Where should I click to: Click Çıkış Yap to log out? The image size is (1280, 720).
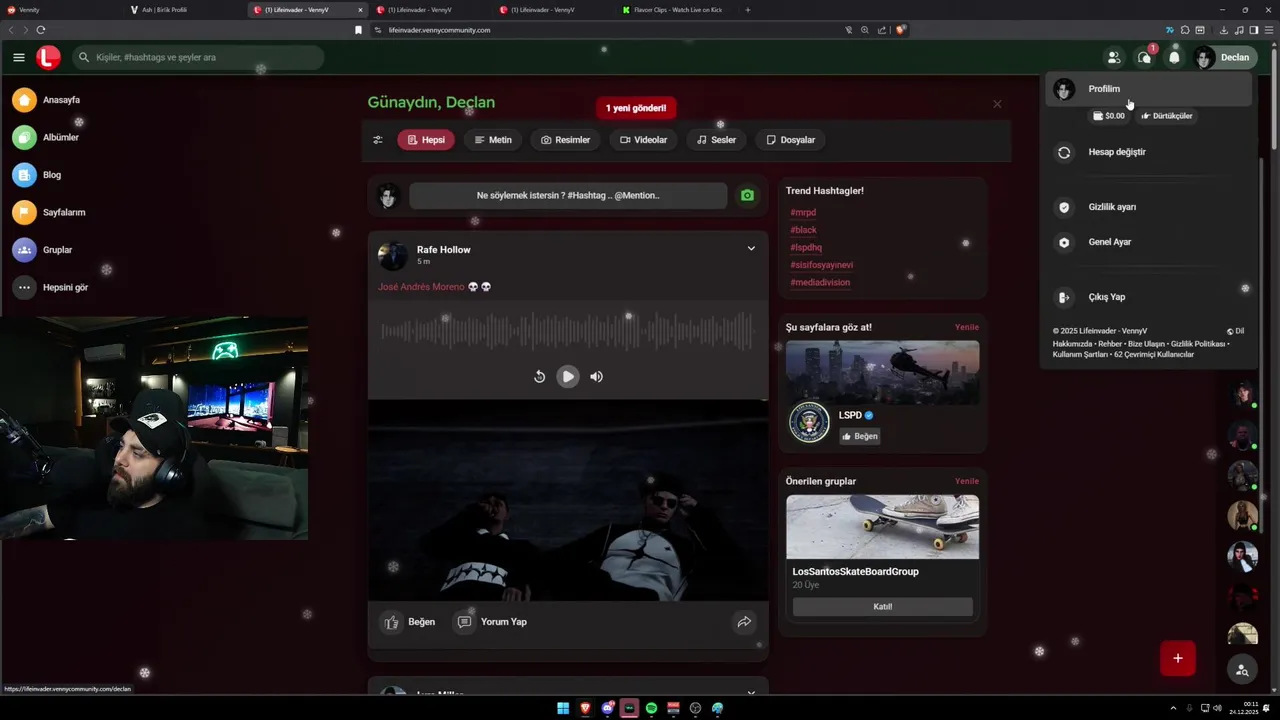tap(1147, 297)
